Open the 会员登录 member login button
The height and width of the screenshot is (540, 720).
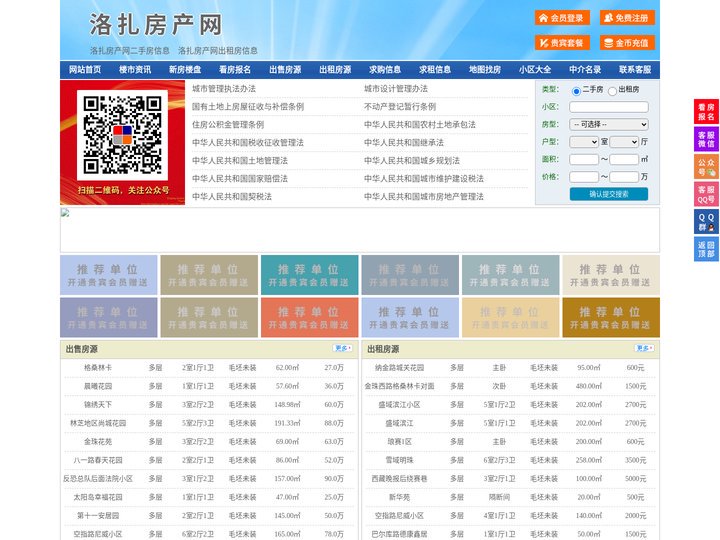[x=562, y=18]
